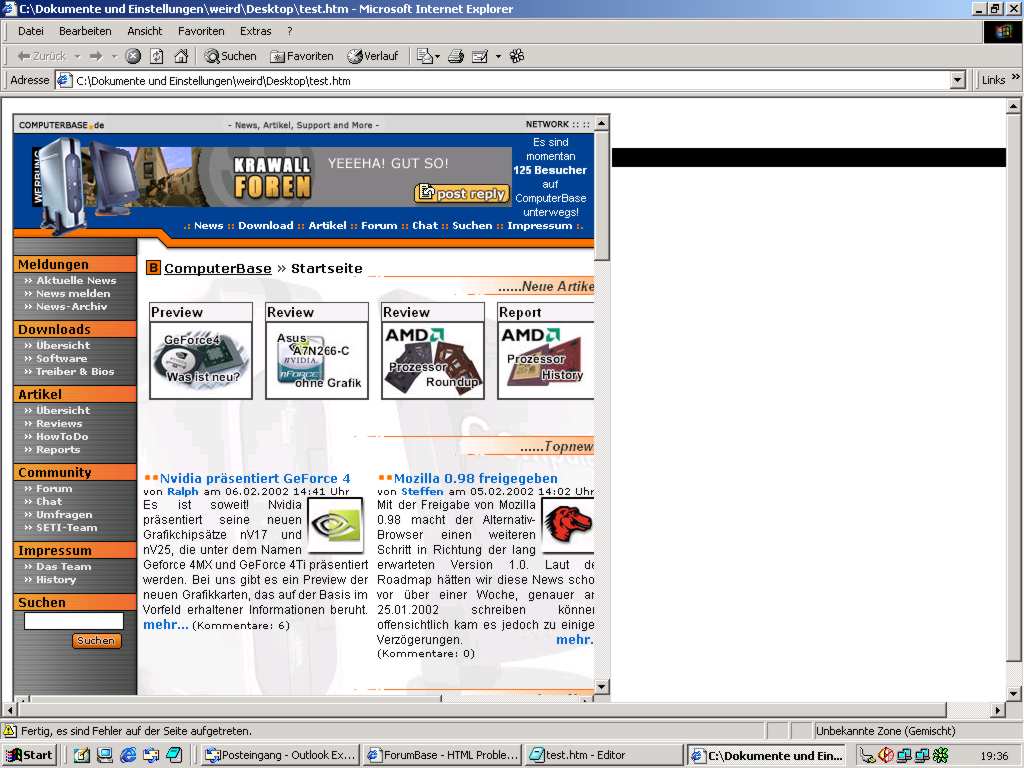Open the AMD Prozessor Roundup thumbnail
Screen dimensions: 1024x768
[433, 360]
